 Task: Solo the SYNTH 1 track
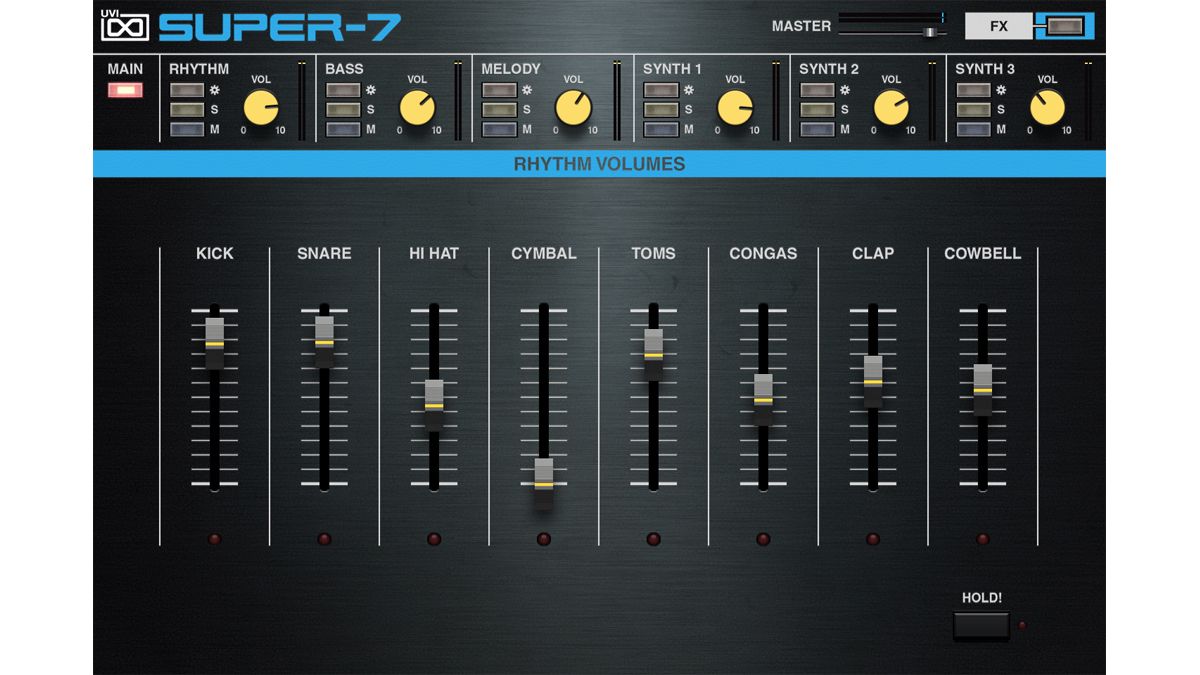coord(661,110)
